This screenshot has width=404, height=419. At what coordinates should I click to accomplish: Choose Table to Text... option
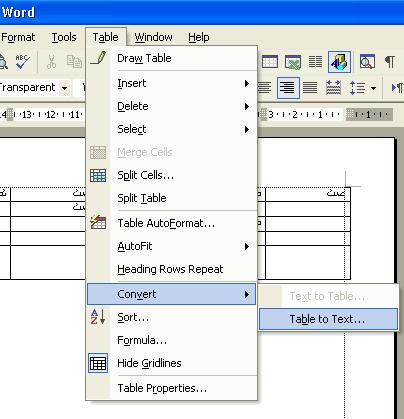click(328, 319)
